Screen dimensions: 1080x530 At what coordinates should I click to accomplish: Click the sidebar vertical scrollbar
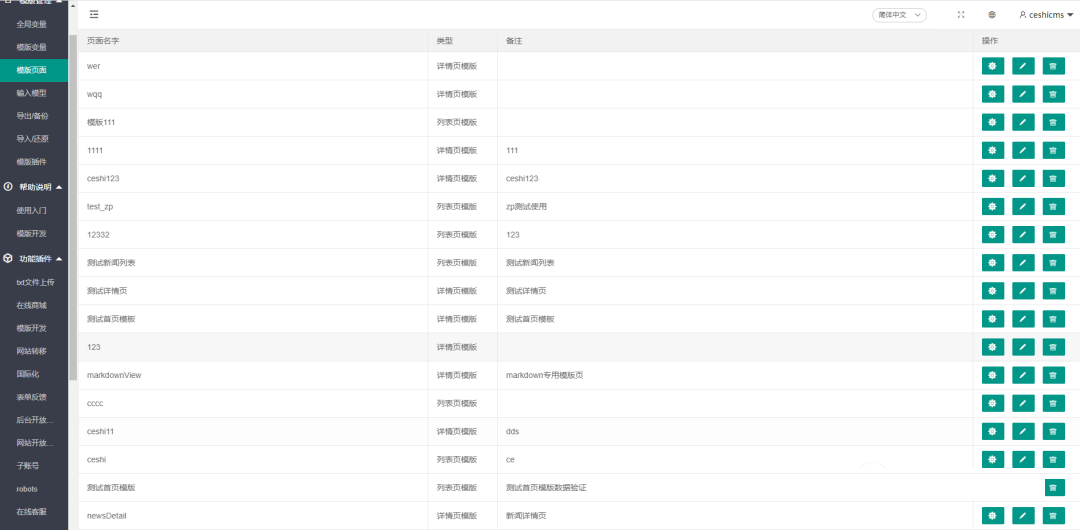72,200
